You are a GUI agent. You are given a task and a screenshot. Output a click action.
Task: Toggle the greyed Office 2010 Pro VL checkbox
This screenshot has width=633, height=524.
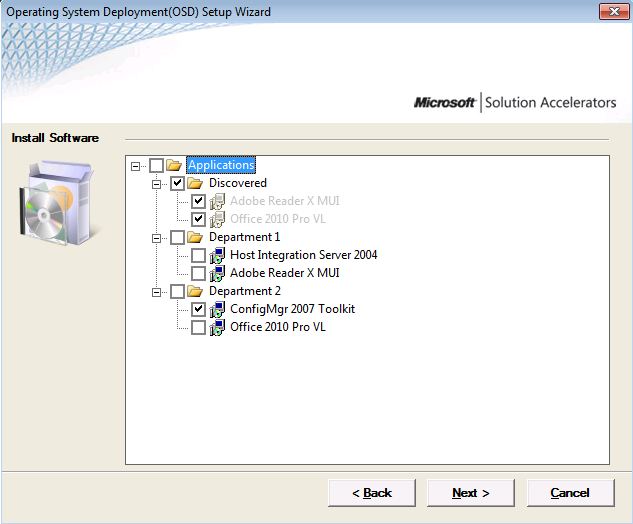pyautogui.click(x=198, y=219)
